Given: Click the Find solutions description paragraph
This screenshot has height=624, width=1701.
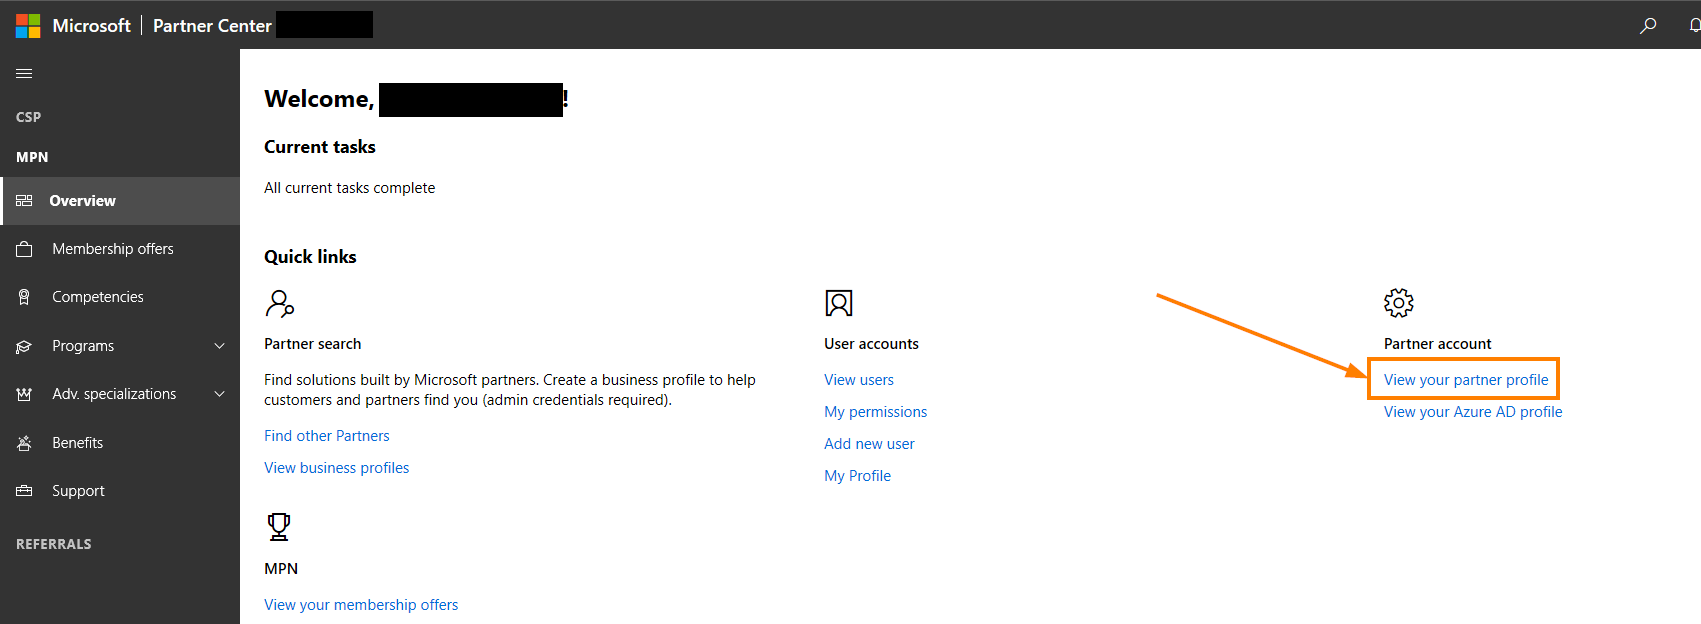Looking at the screenshot, I should coord(510,390).
